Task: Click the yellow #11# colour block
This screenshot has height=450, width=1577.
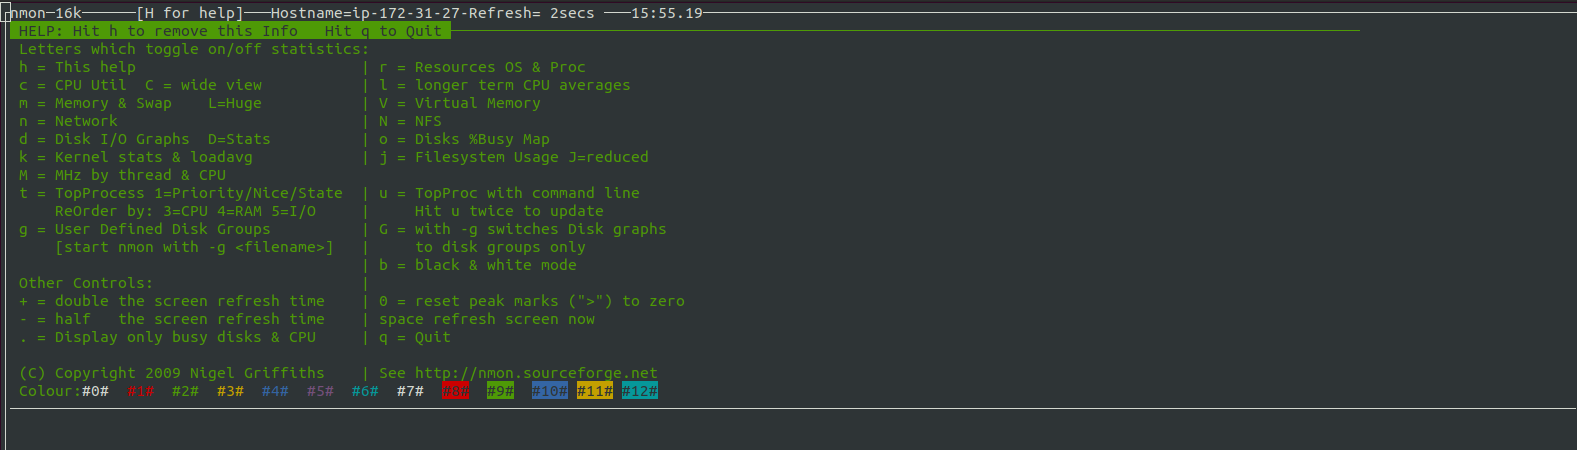Action: [x=594, y=391]
